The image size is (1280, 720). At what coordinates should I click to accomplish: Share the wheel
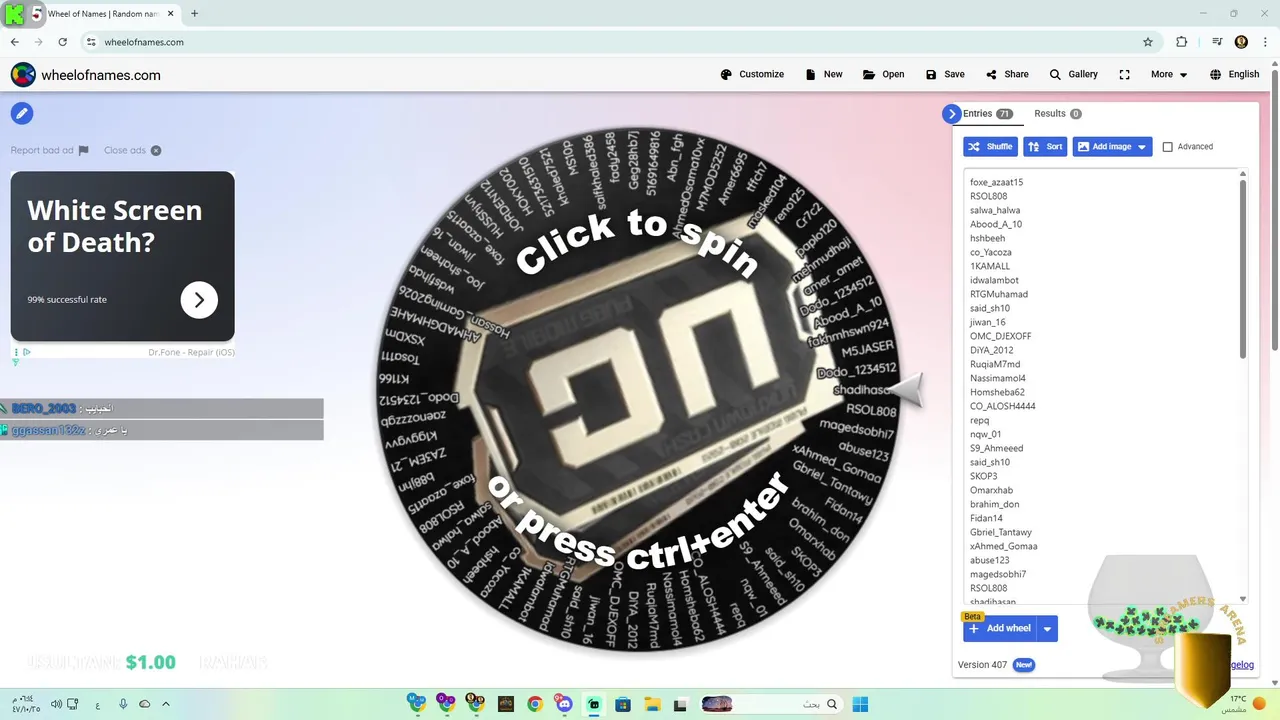pyautogui.click(x=1007, y=74)
